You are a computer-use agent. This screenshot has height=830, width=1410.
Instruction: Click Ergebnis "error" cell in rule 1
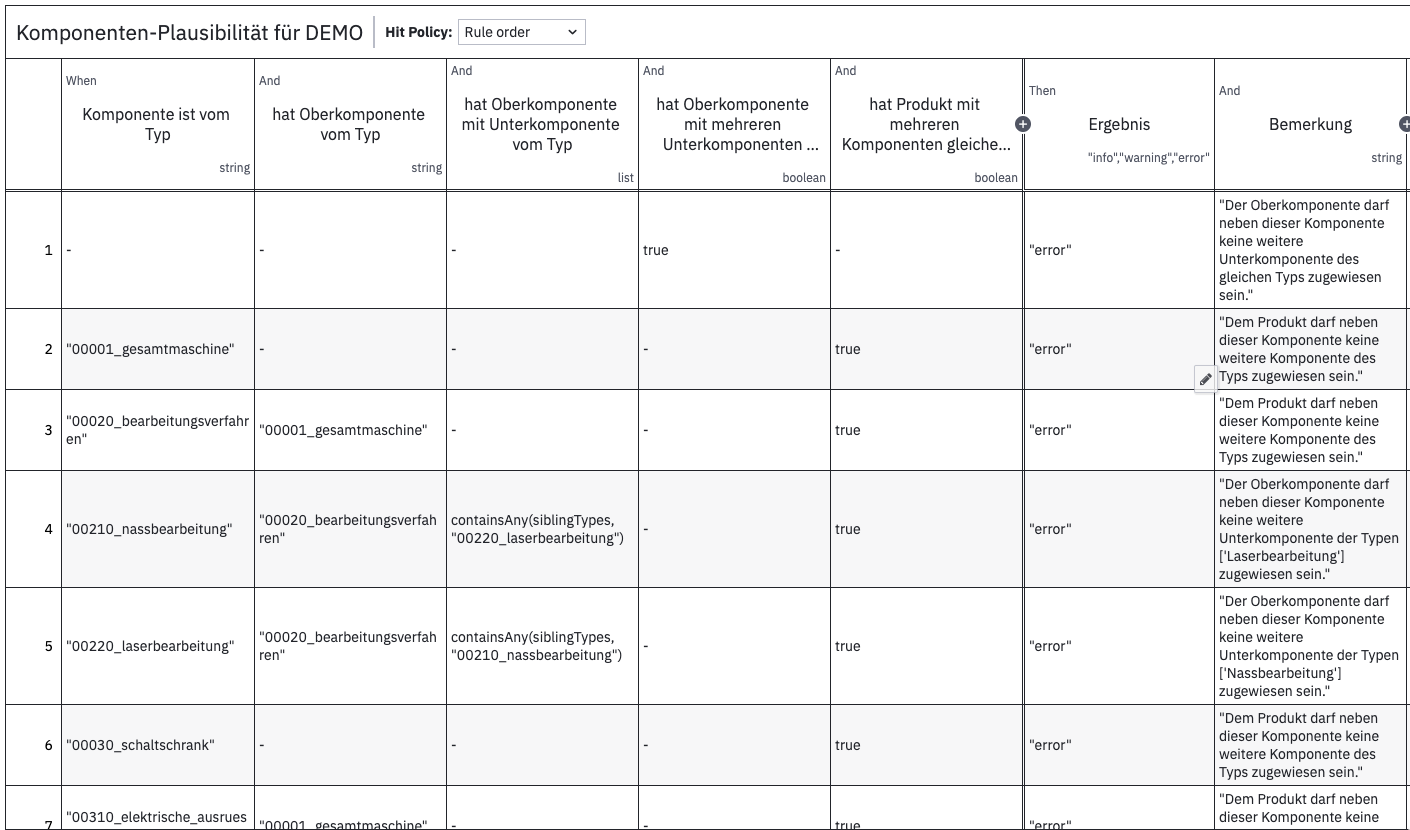[x=1119, y=250]
